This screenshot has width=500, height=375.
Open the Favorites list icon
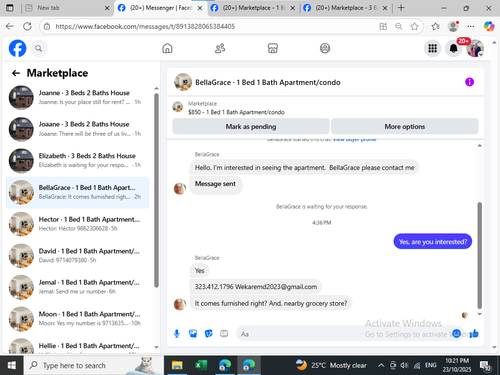(x=435, y=26)
